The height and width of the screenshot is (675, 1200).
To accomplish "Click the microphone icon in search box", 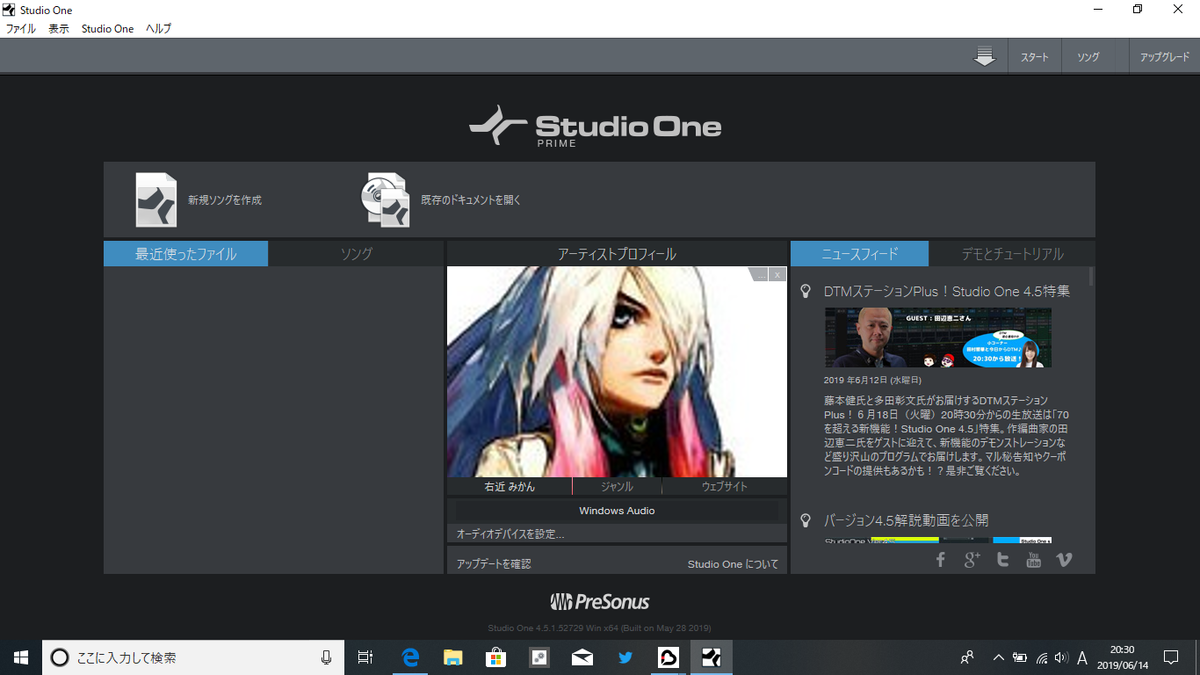I will (326, 657).
